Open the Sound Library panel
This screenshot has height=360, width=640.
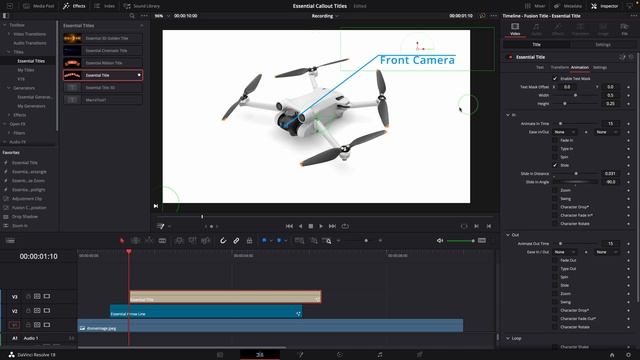[142, 6]
